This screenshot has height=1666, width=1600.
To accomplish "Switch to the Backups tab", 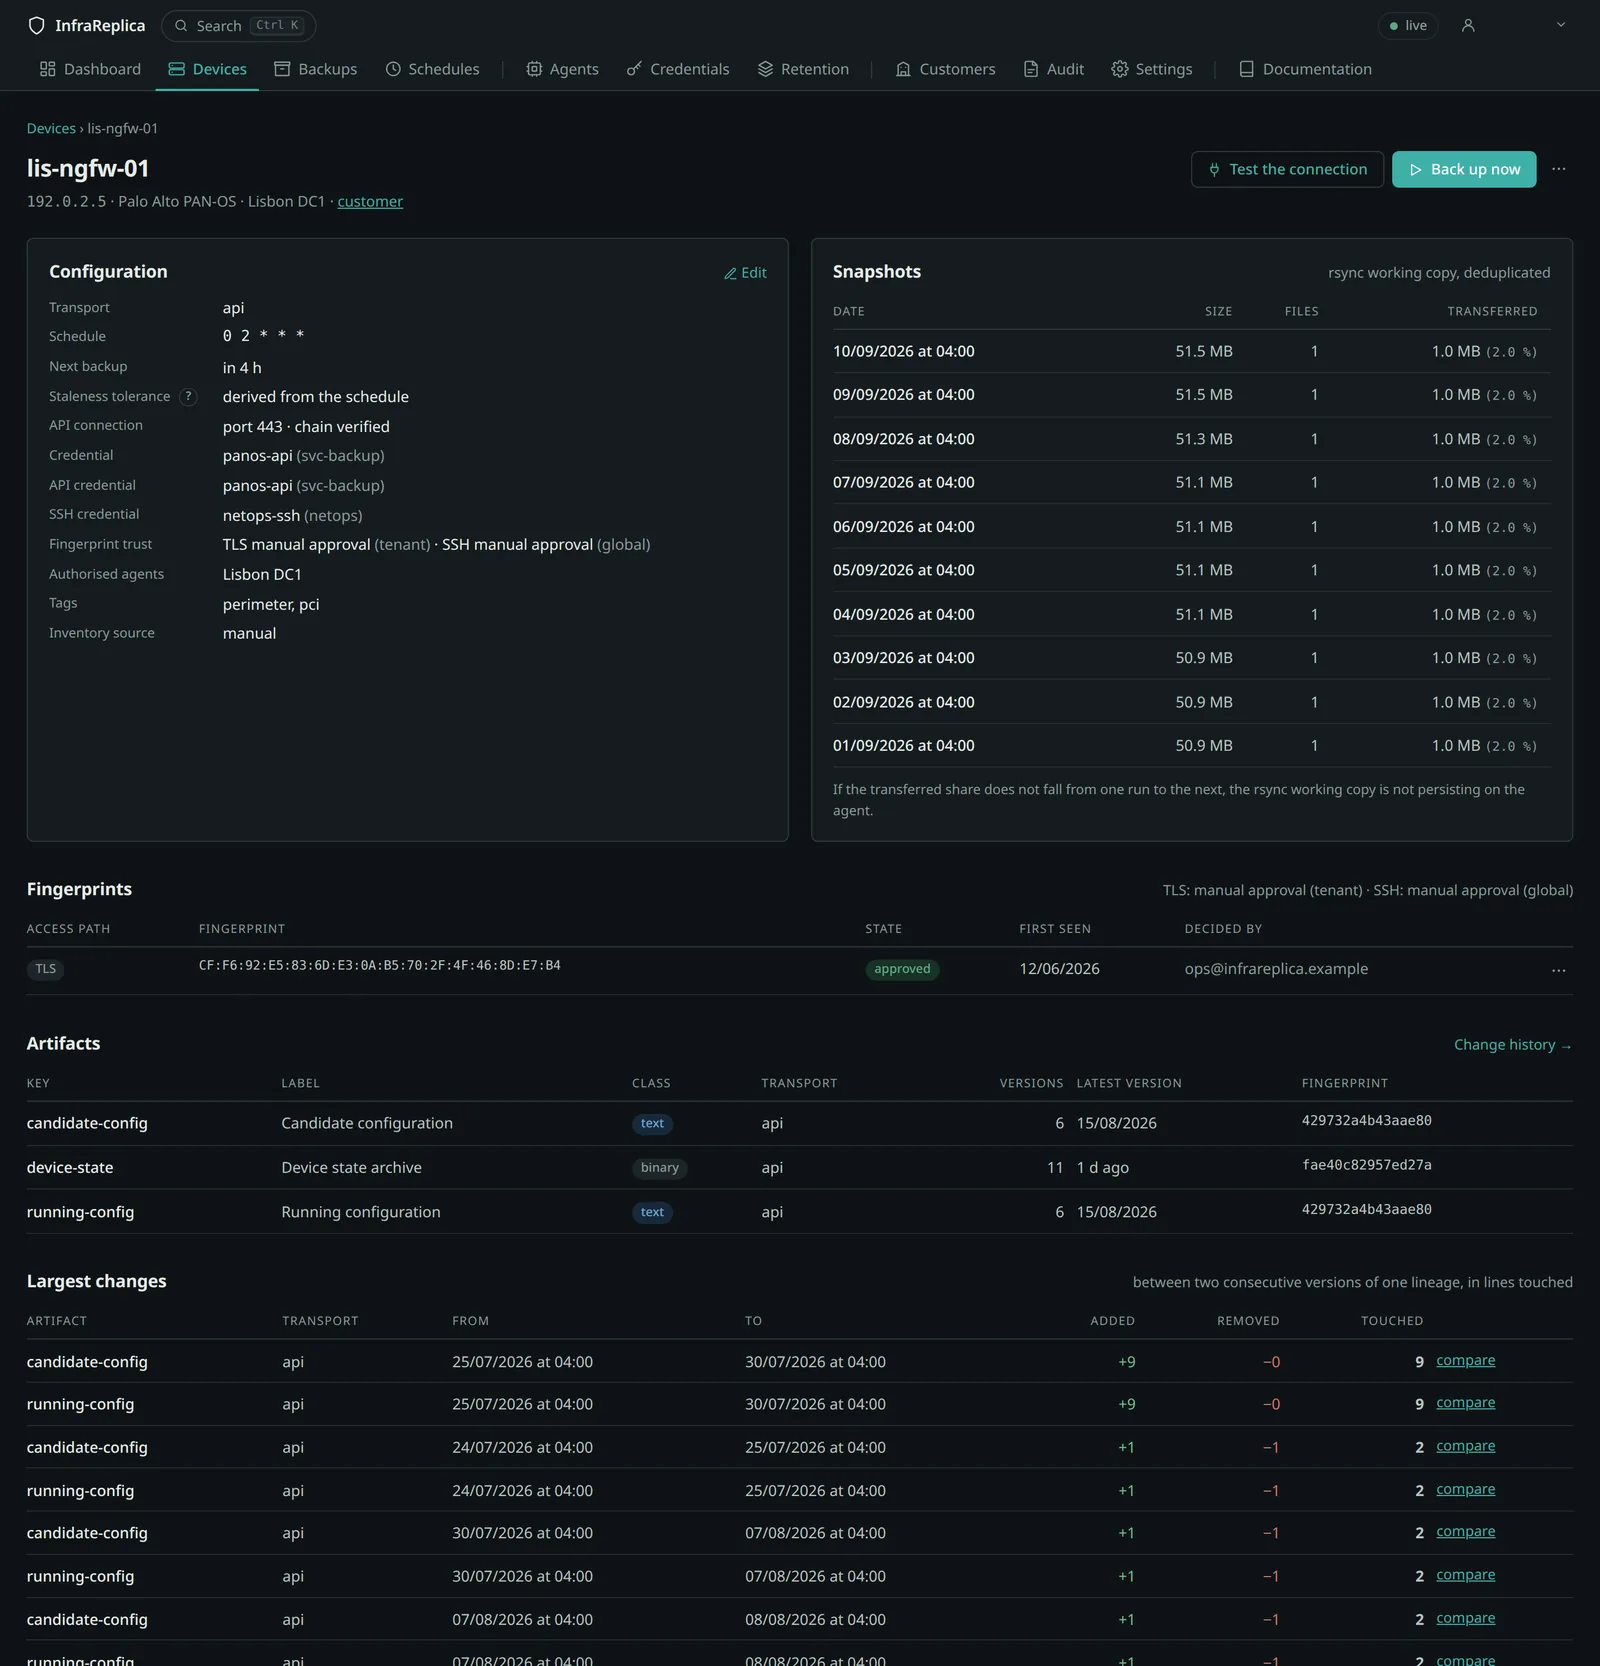I will pyautogui.click(x=316, y=69).
